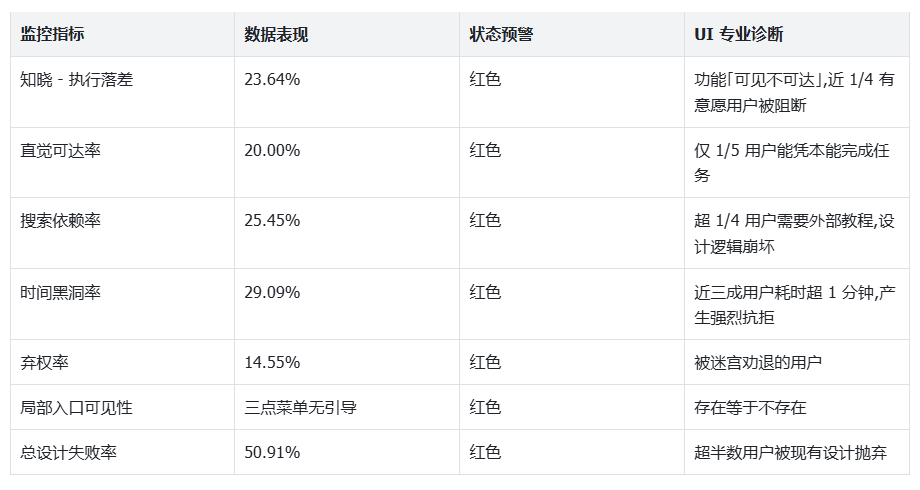920x490 pixels.
Task: Click the 状态预警 column header
Action: [x=501, y=35]
